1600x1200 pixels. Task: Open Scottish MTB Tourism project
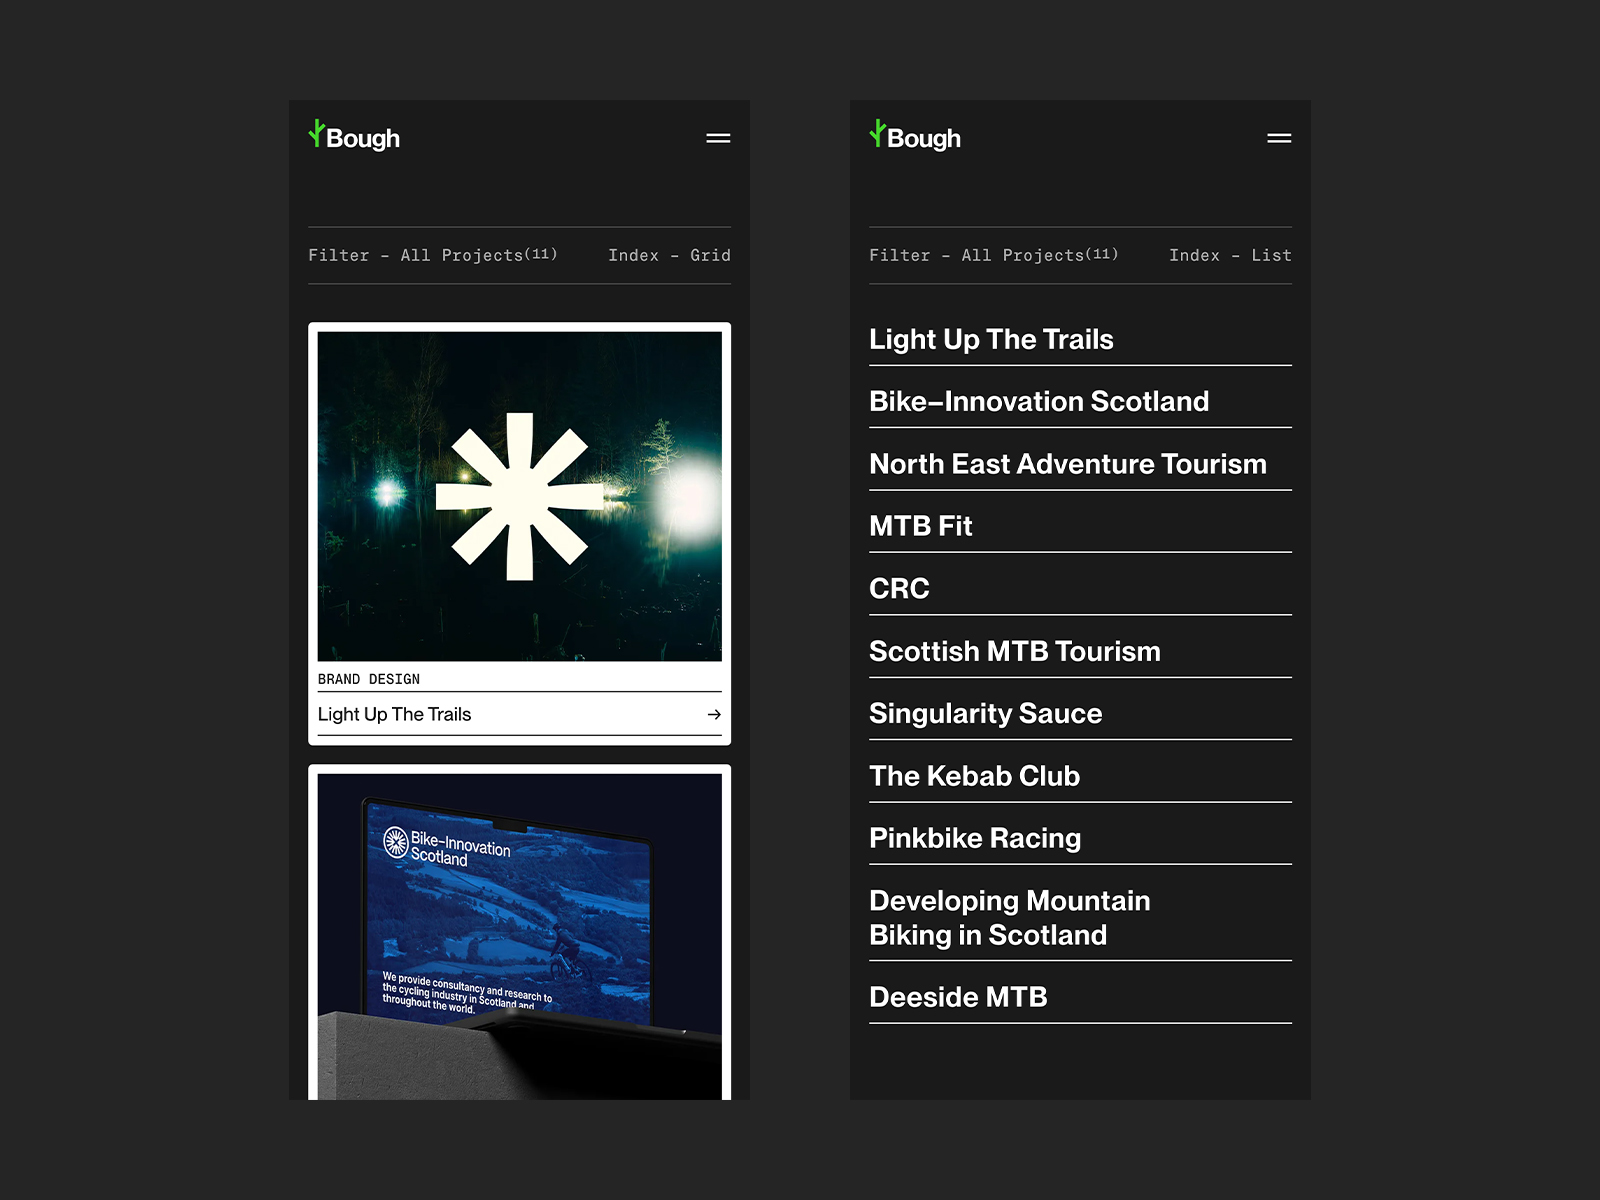pos(1014,651)
